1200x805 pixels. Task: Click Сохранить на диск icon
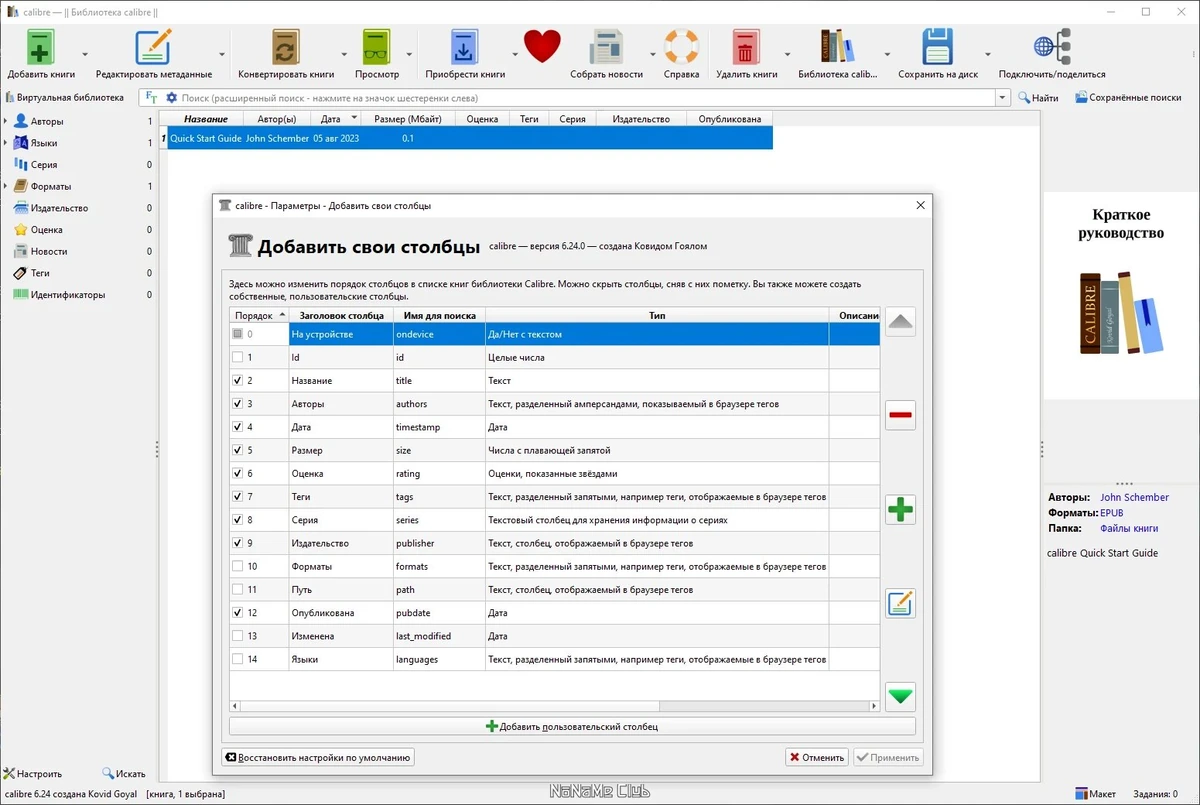[938, 47]
